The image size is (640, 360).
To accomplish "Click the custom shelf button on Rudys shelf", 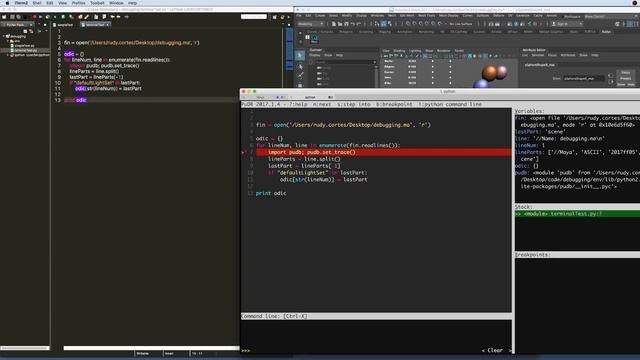I will pos(315,39).
